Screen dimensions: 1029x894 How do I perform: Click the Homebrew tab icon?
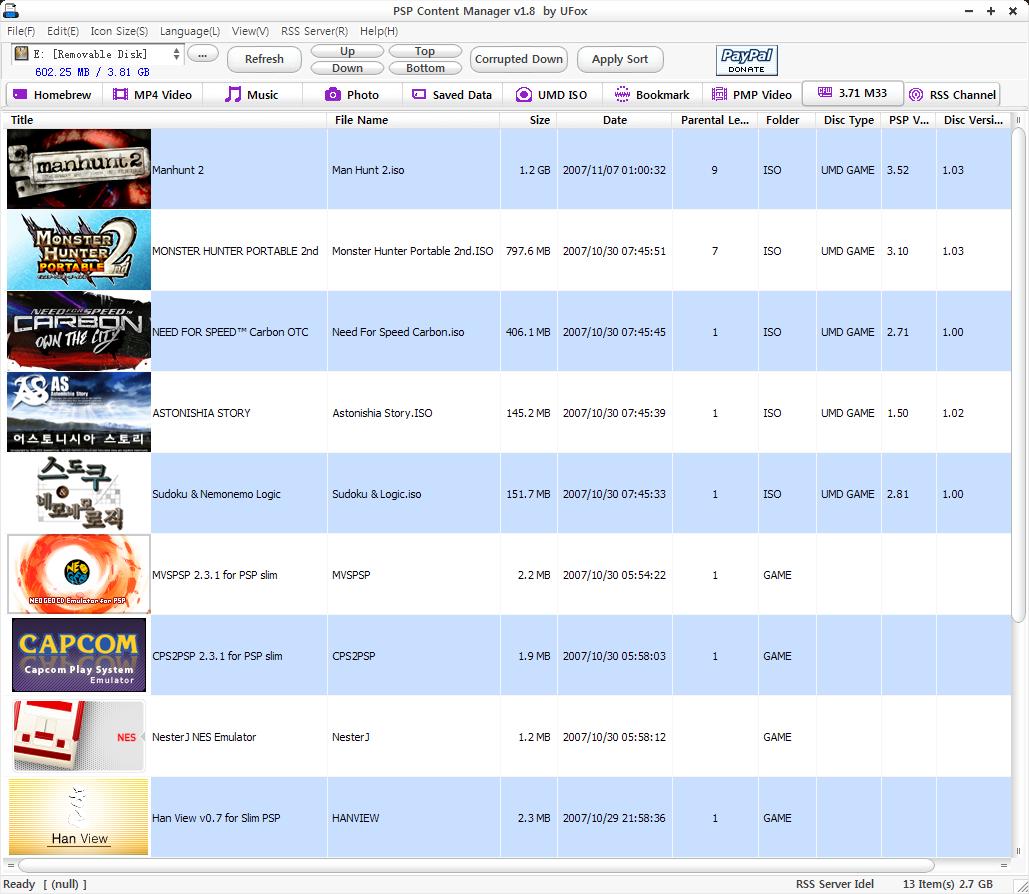[20, 95]
